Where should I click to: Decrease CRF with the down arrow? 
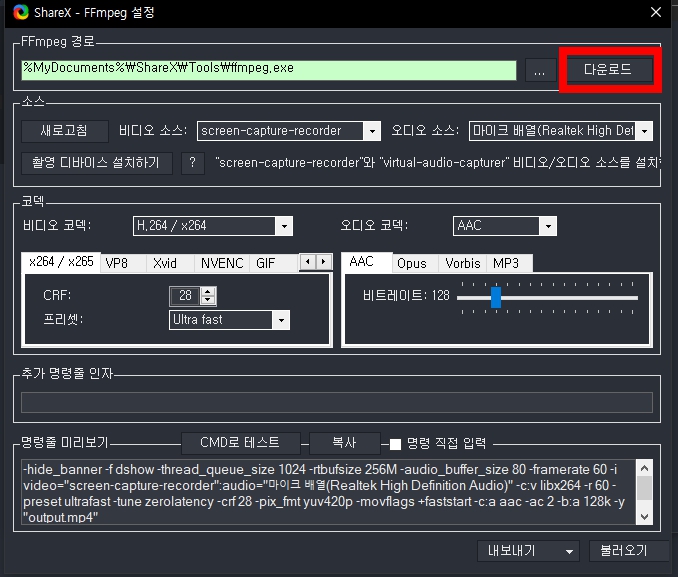point(208,300)
